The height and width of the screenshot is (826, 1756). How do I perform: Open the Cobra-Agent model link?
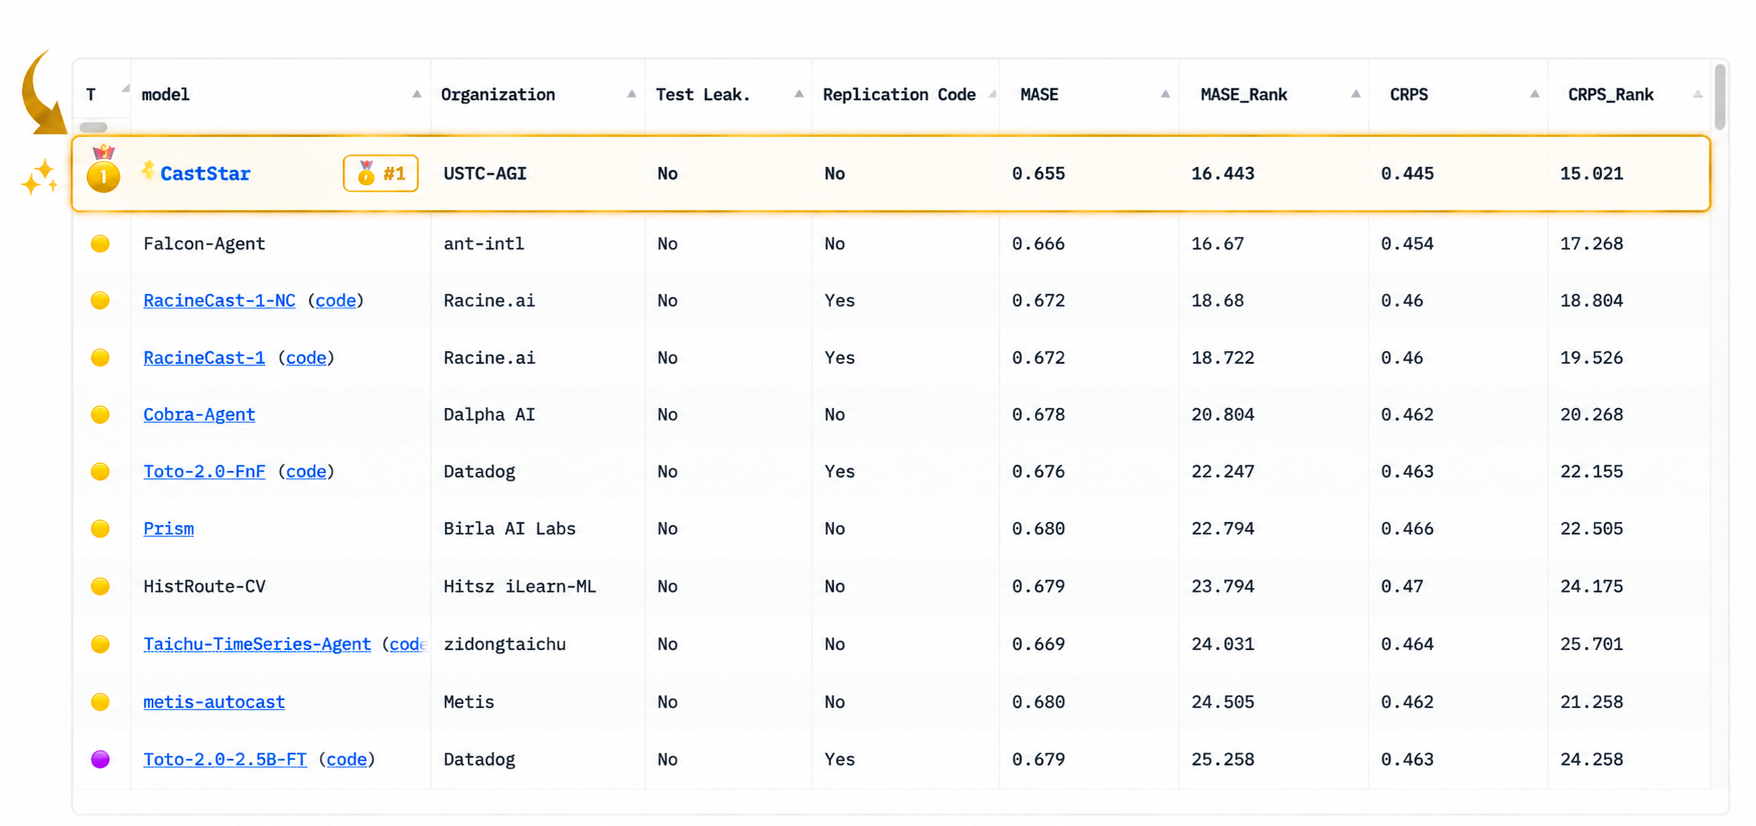point(199,414)
